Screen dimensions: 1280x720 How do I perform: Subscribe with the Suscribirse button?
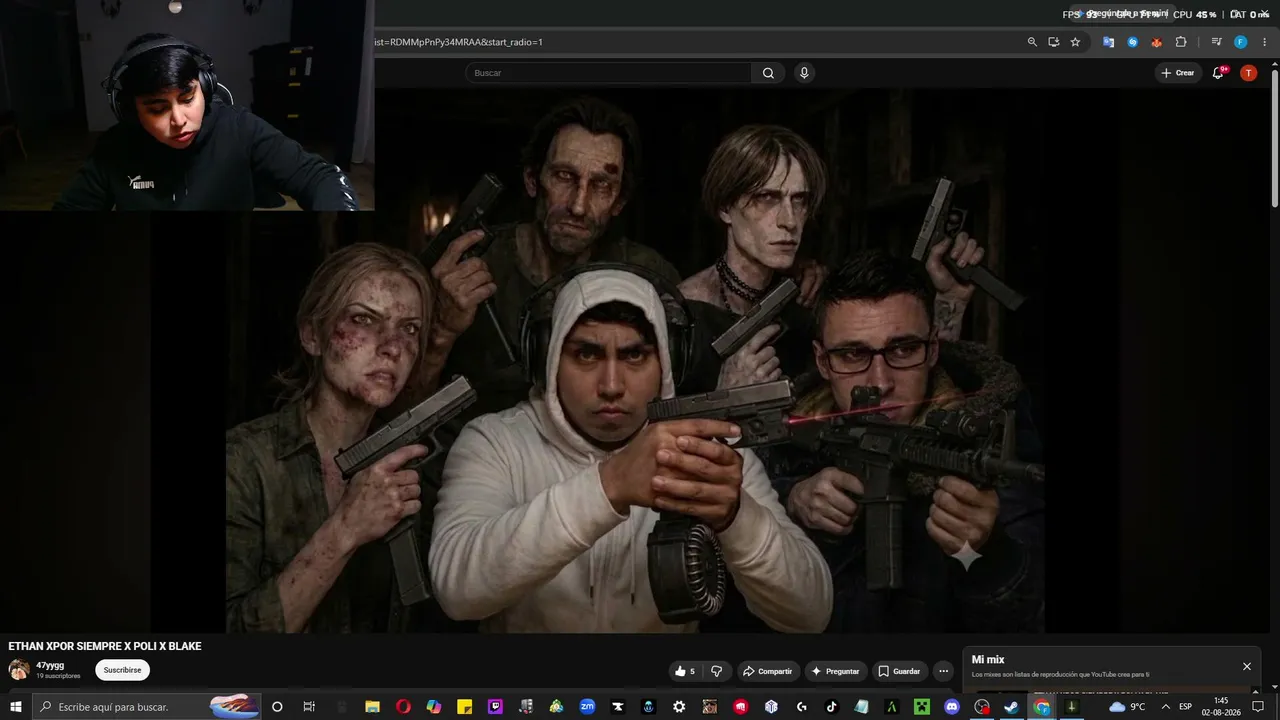[x=123, y=670]
